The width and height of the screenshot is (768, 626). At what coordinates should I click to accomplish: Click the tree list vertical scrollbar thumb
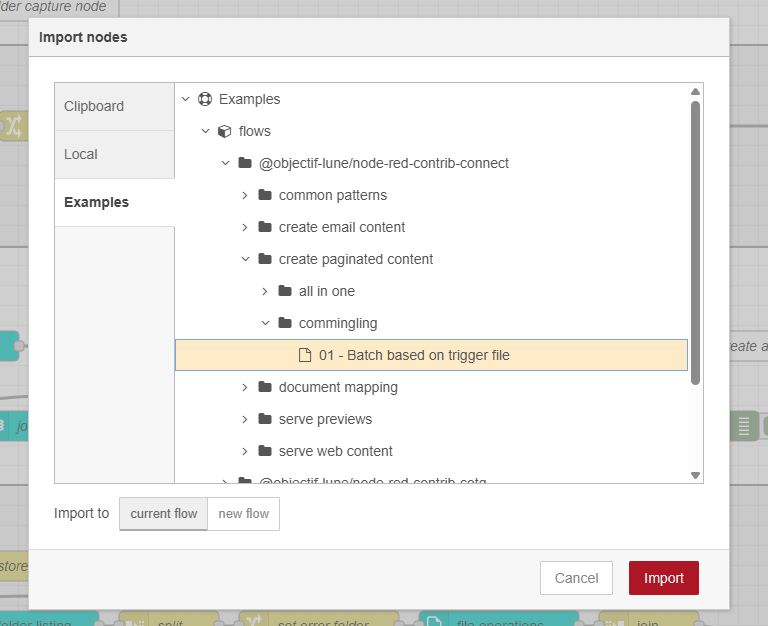(695, 240)
